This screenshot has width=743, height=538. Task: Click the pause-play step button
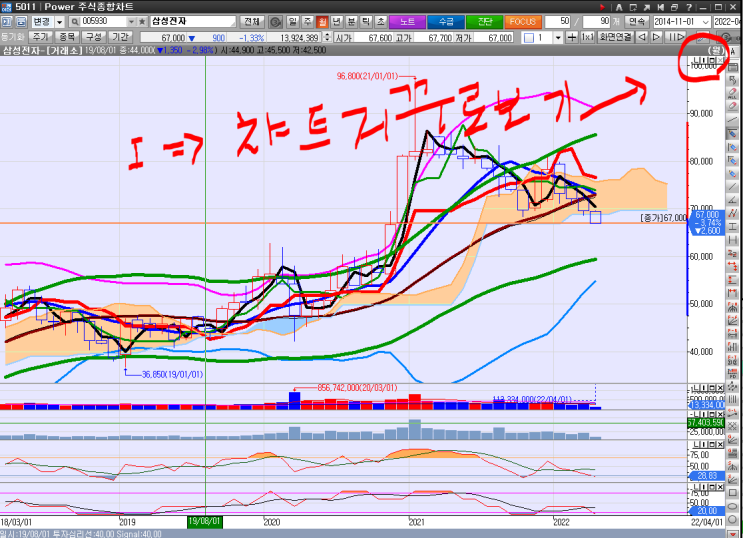click(676, 37)
